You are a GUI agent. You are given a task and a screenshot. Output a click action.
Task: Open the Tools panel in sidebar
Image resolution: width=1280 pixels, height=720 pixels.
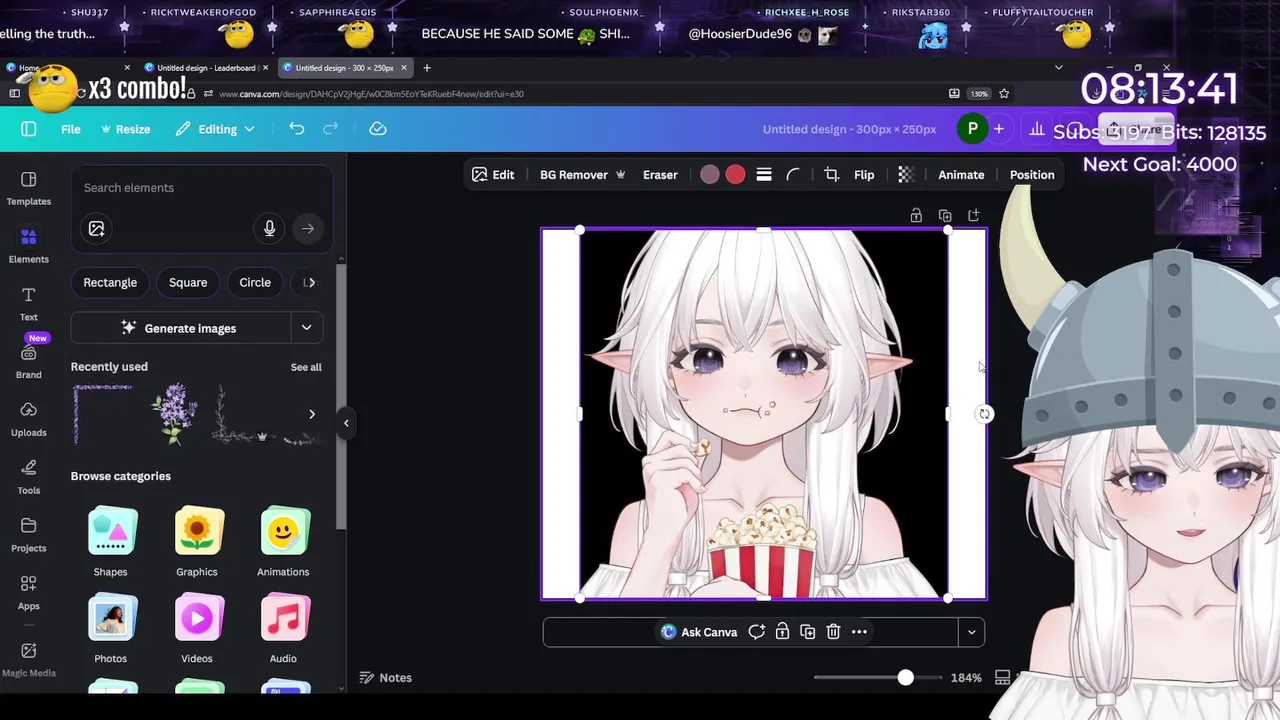28,476
